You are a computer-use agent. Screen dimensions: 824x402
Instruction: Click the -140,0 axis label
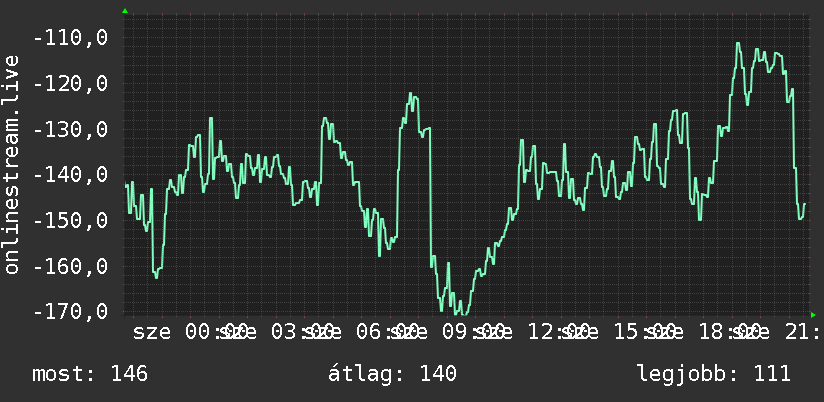pos(70,175)
